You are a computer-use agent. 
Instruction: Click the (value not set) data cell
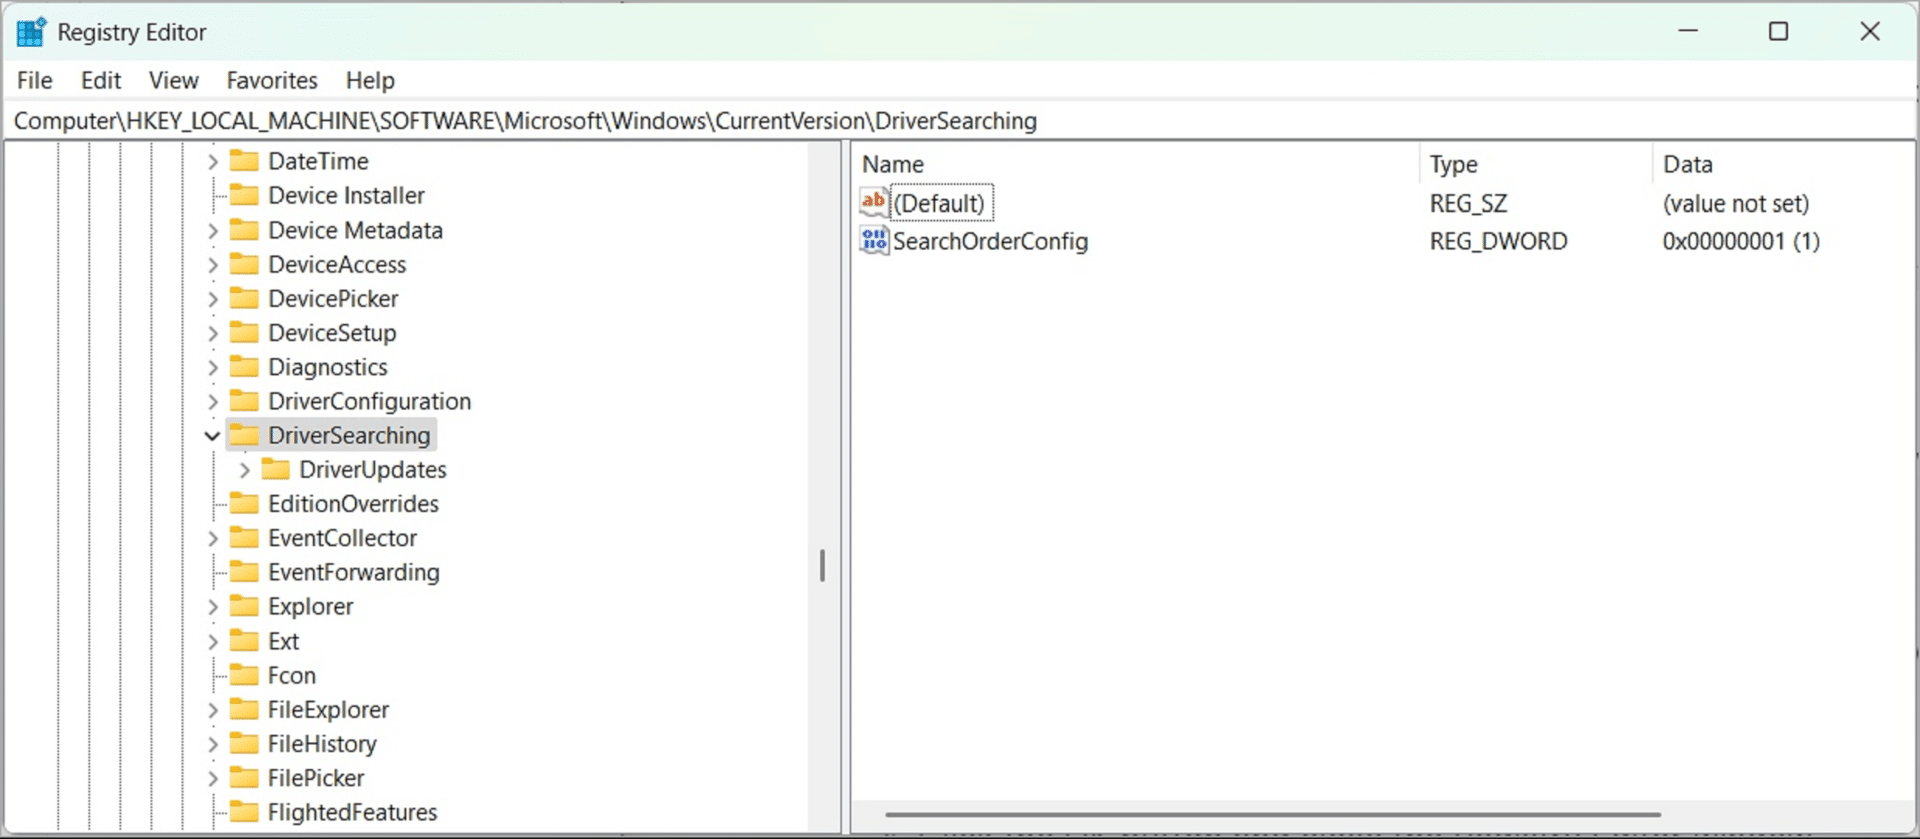pyautogui.click(x=1736, y=203)
